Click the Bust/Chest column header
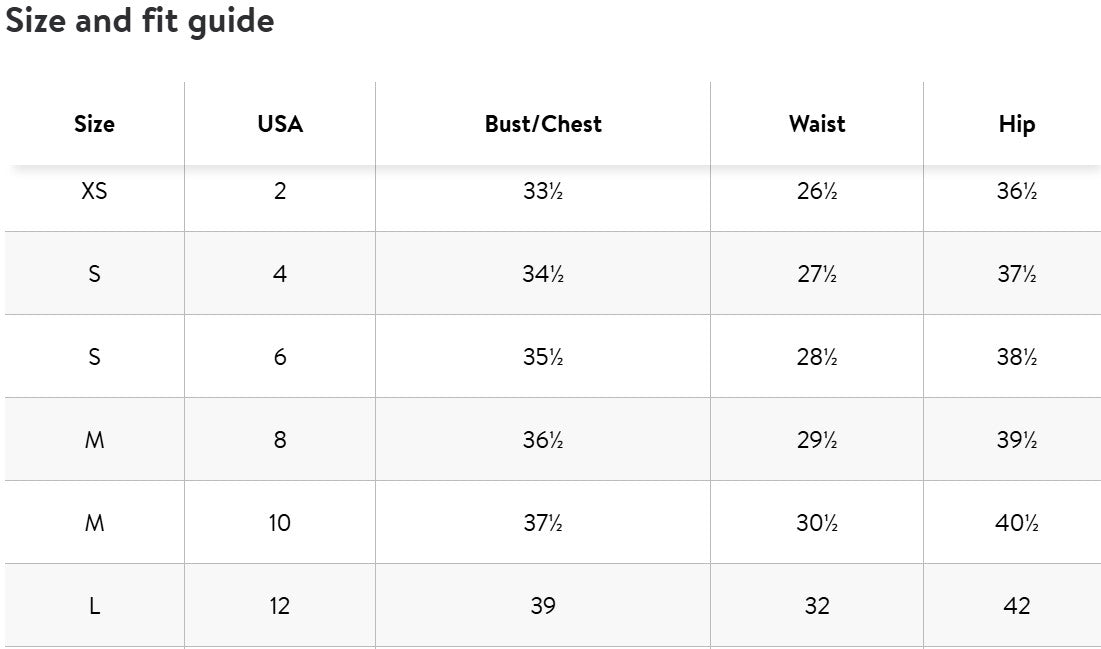 pos(543,124)
